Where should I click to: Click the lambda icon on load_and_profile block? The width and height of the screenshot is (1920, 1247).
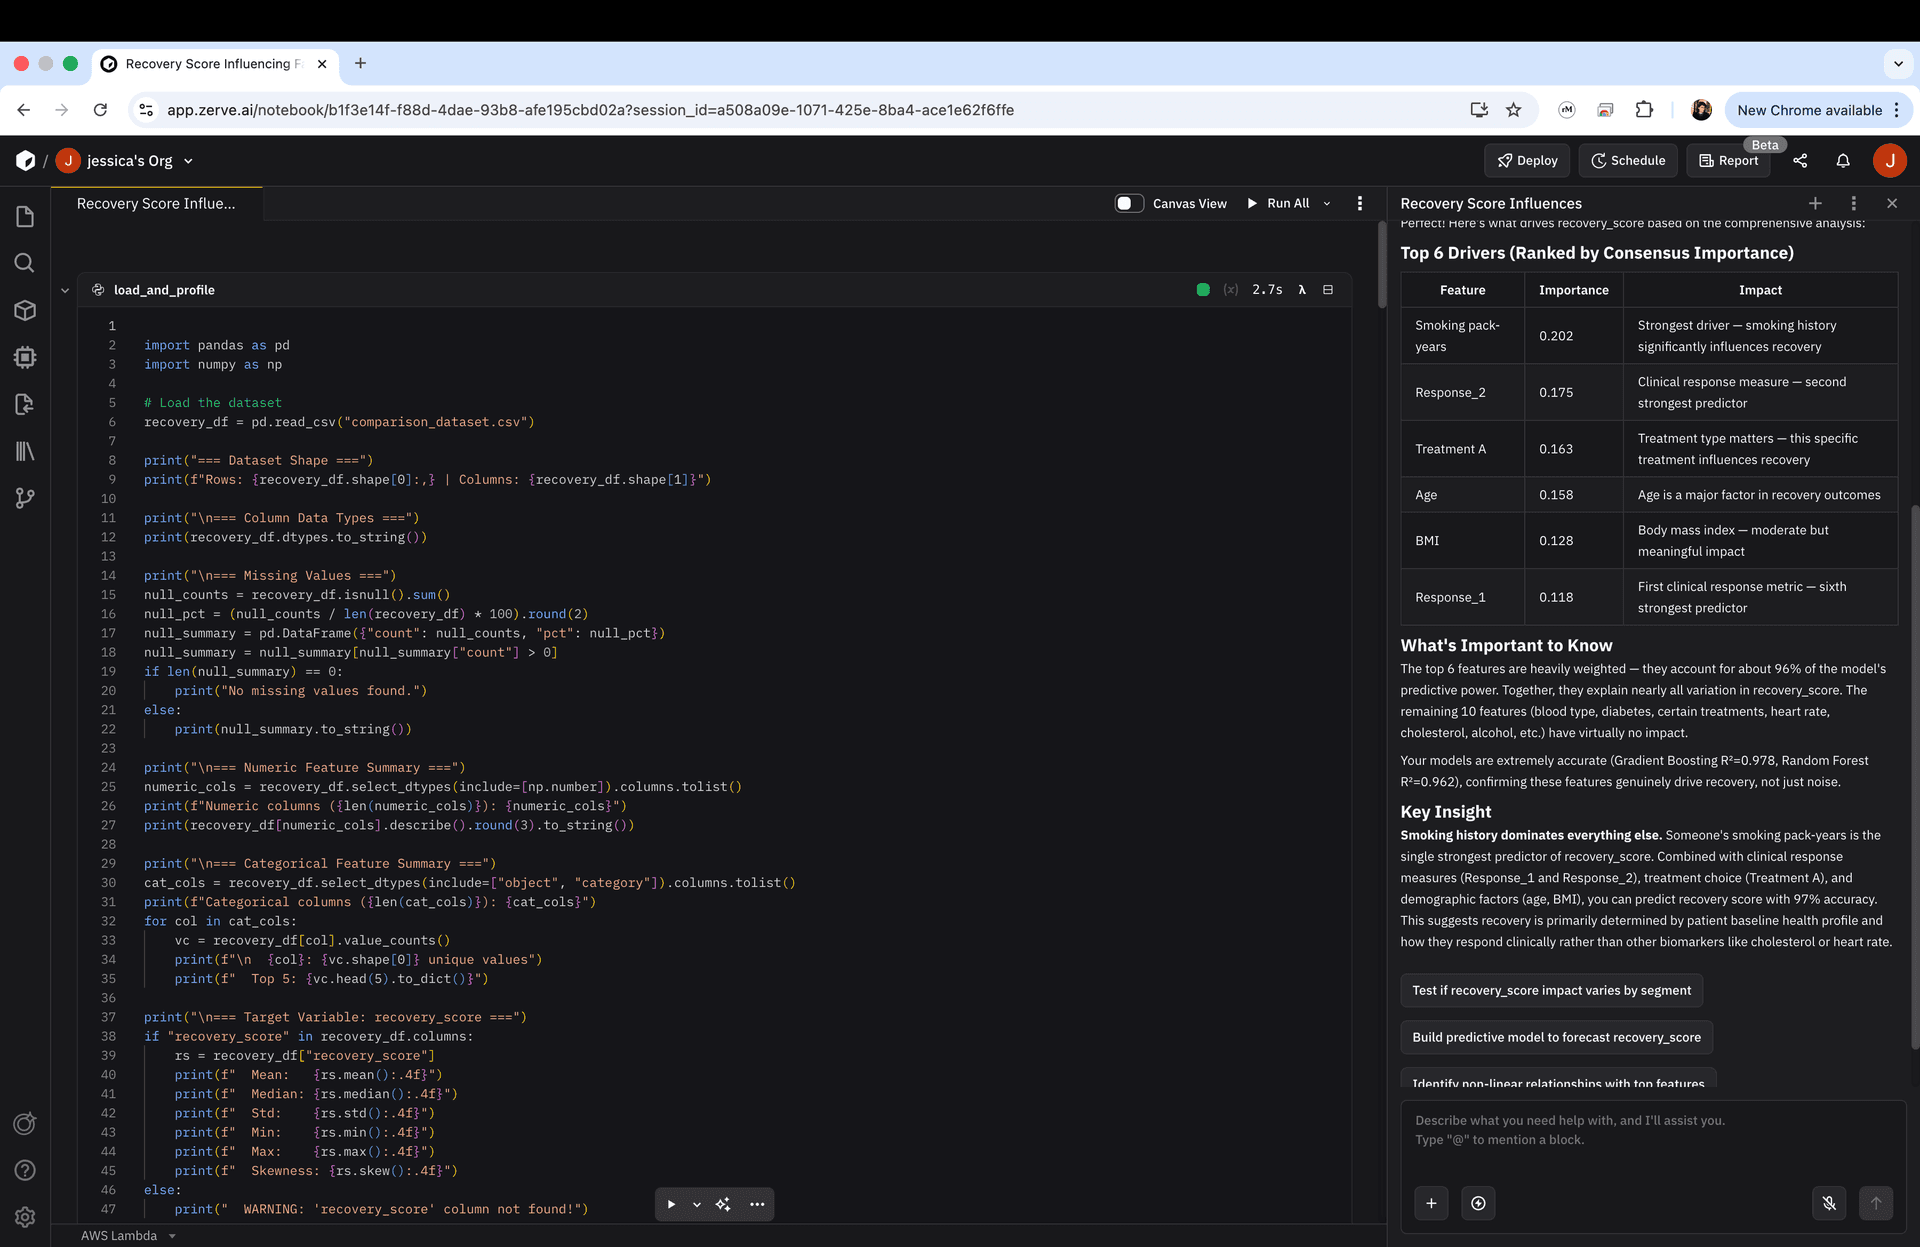(1302, 290)
